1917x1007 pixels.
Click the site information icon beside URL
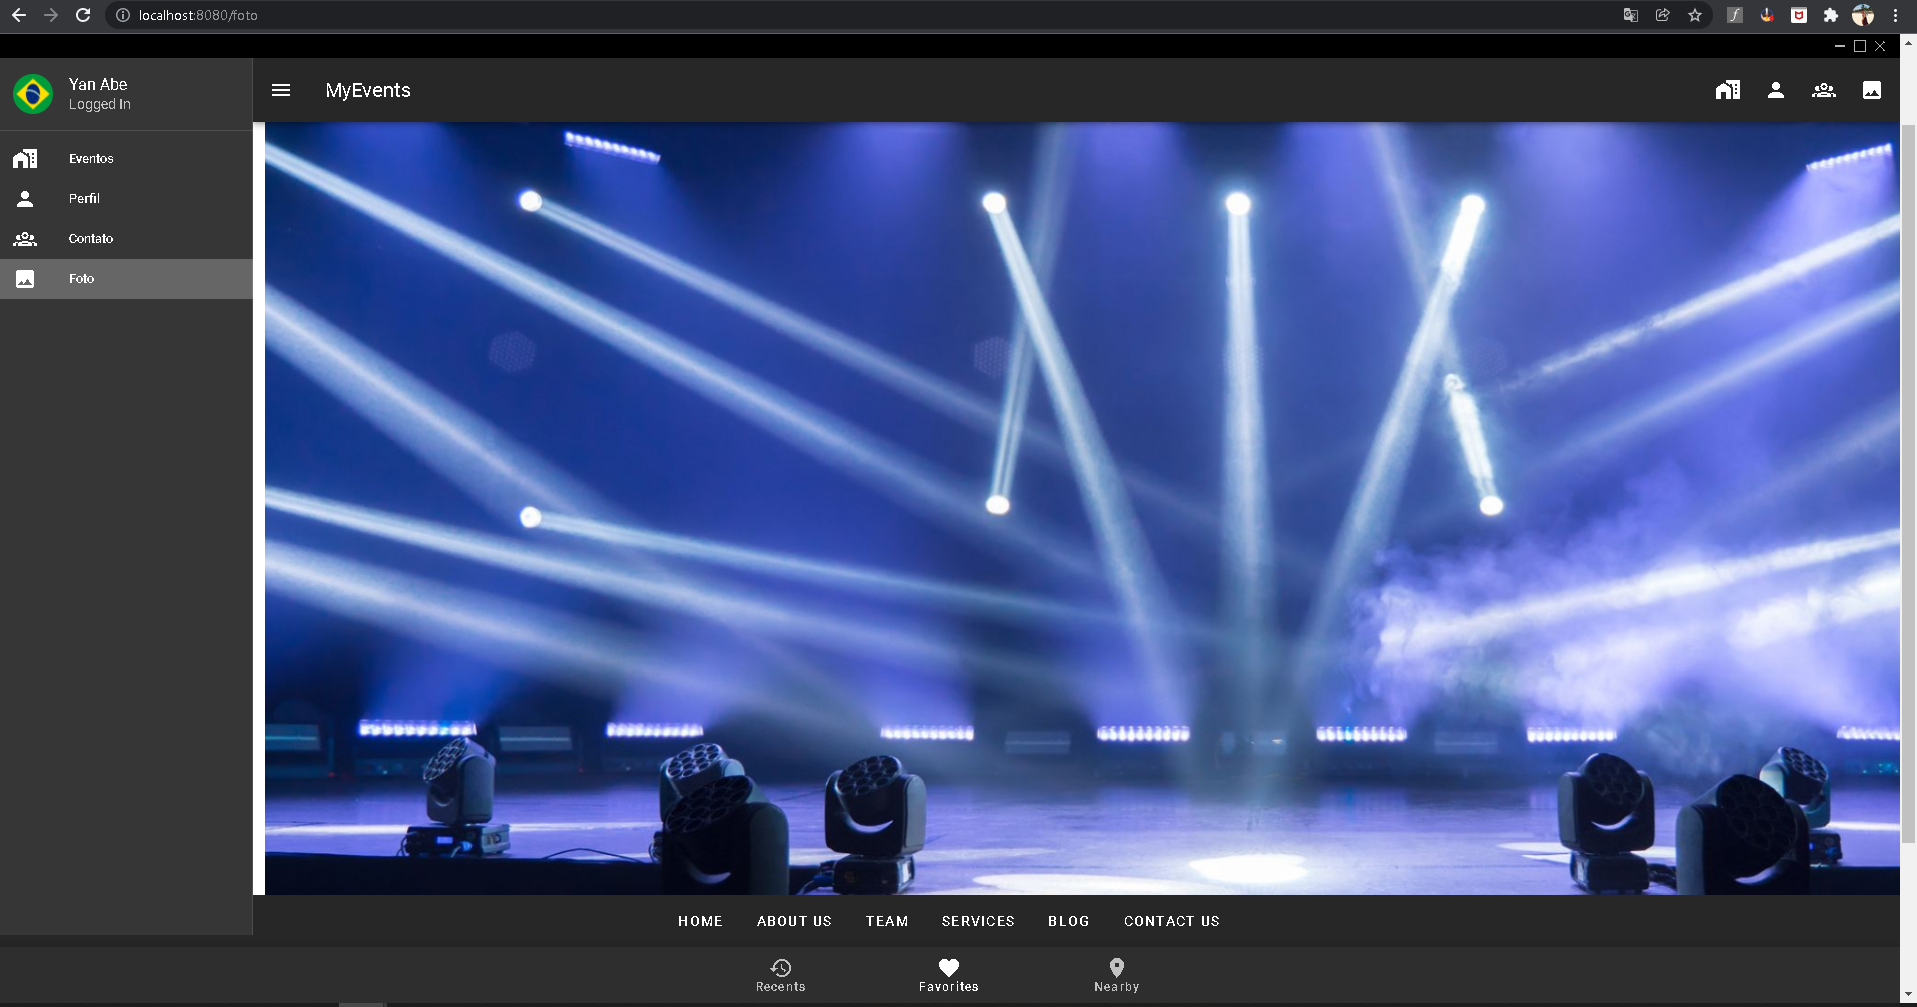point(123,15)
